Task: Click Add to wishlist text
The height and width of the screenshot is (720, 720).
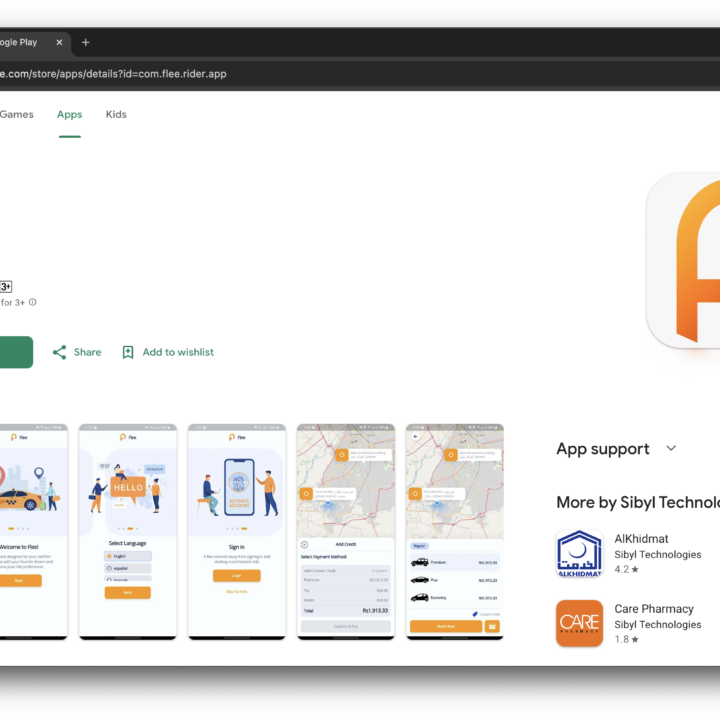Action: 178,352
